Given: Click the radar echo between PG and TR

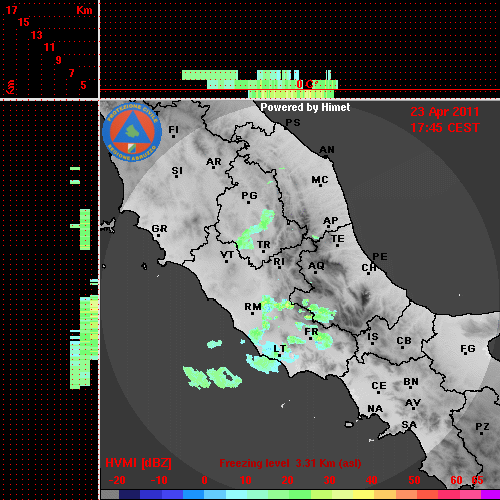Looking at the screenshot, I should tap(256, 230).
